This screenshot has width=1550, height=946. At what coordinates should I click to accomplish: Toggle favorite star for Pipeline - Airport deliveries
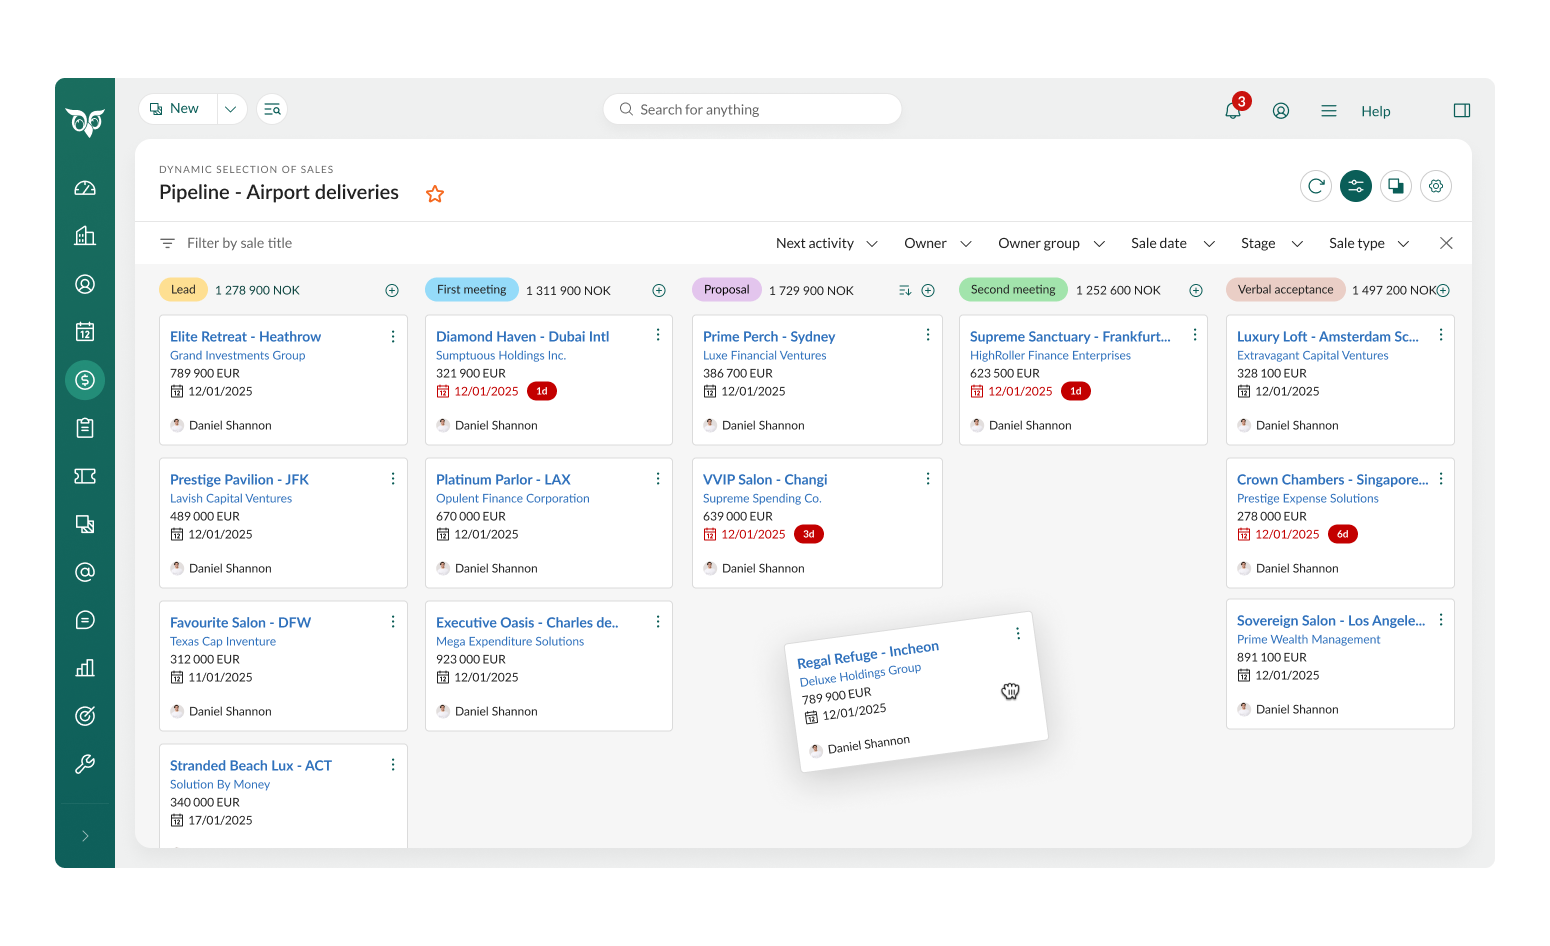pyautogui.click(x=435, y=194)
